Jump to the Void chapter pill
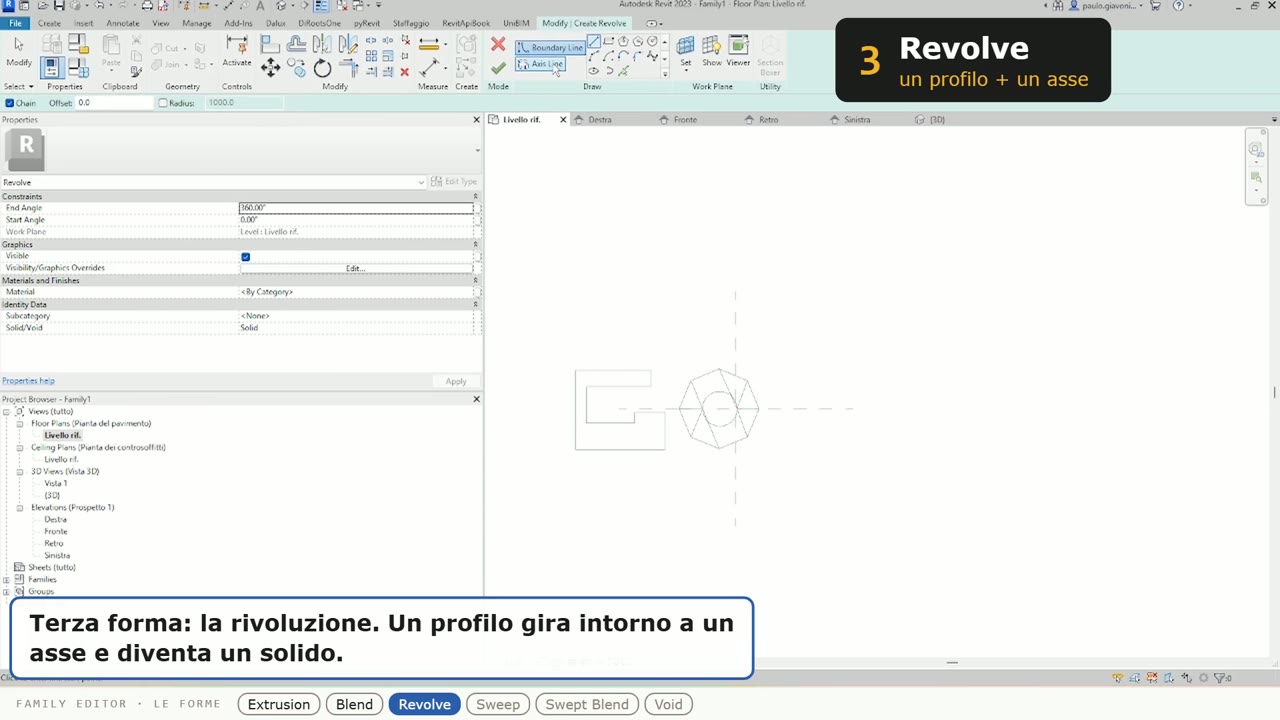This screenshot has height=720, width=1280. pos(668,704)
